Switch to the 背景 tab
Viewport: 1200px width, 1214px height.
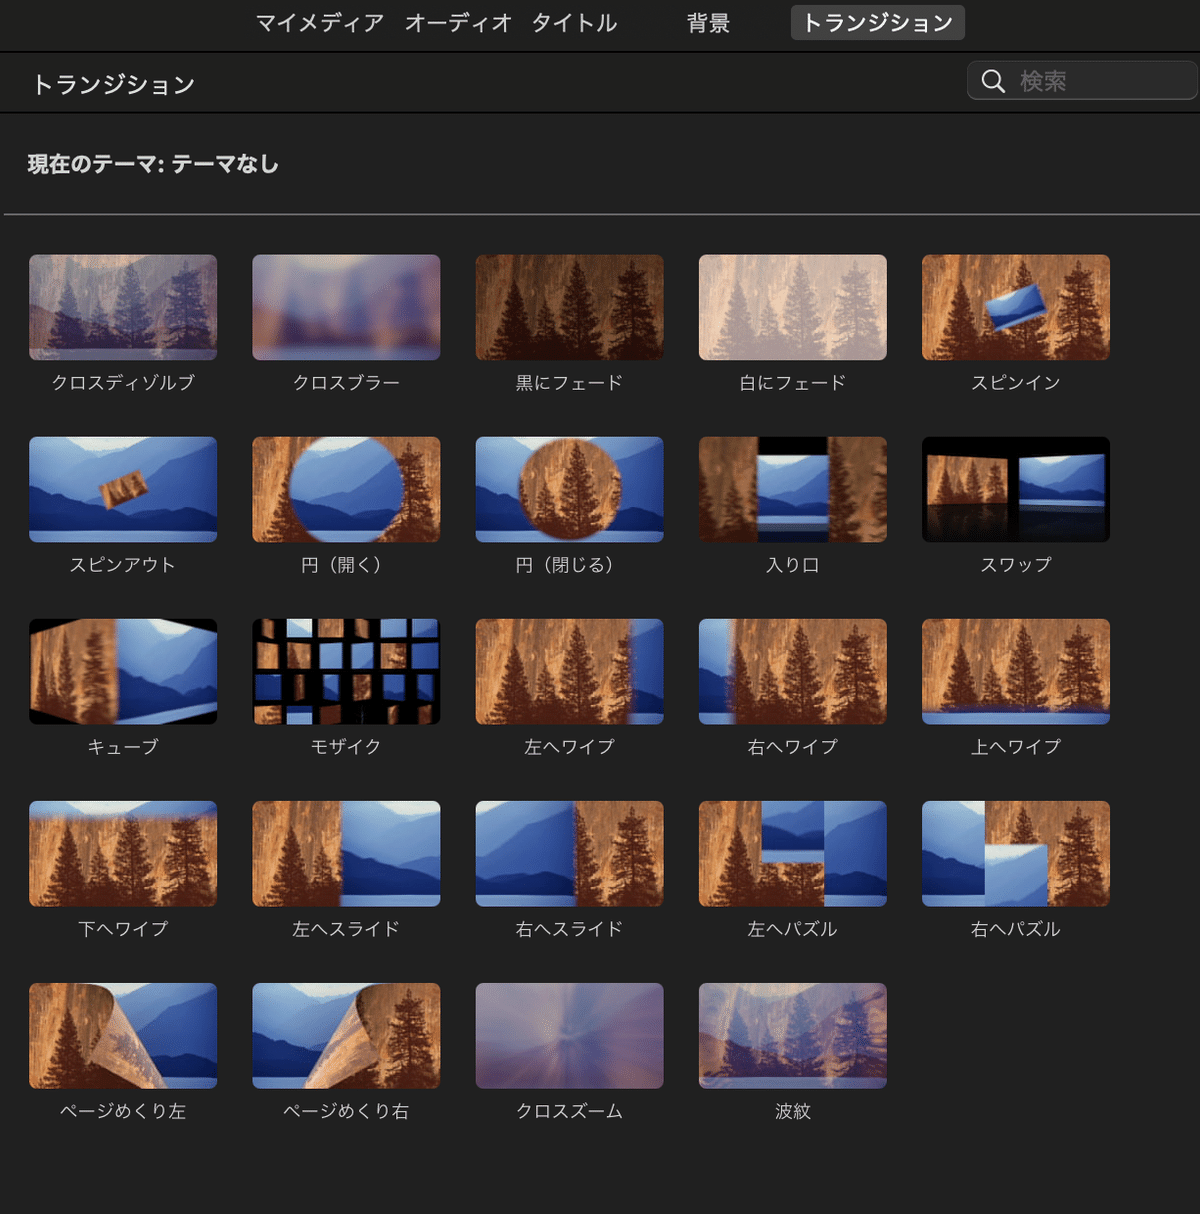coord(708,23)
